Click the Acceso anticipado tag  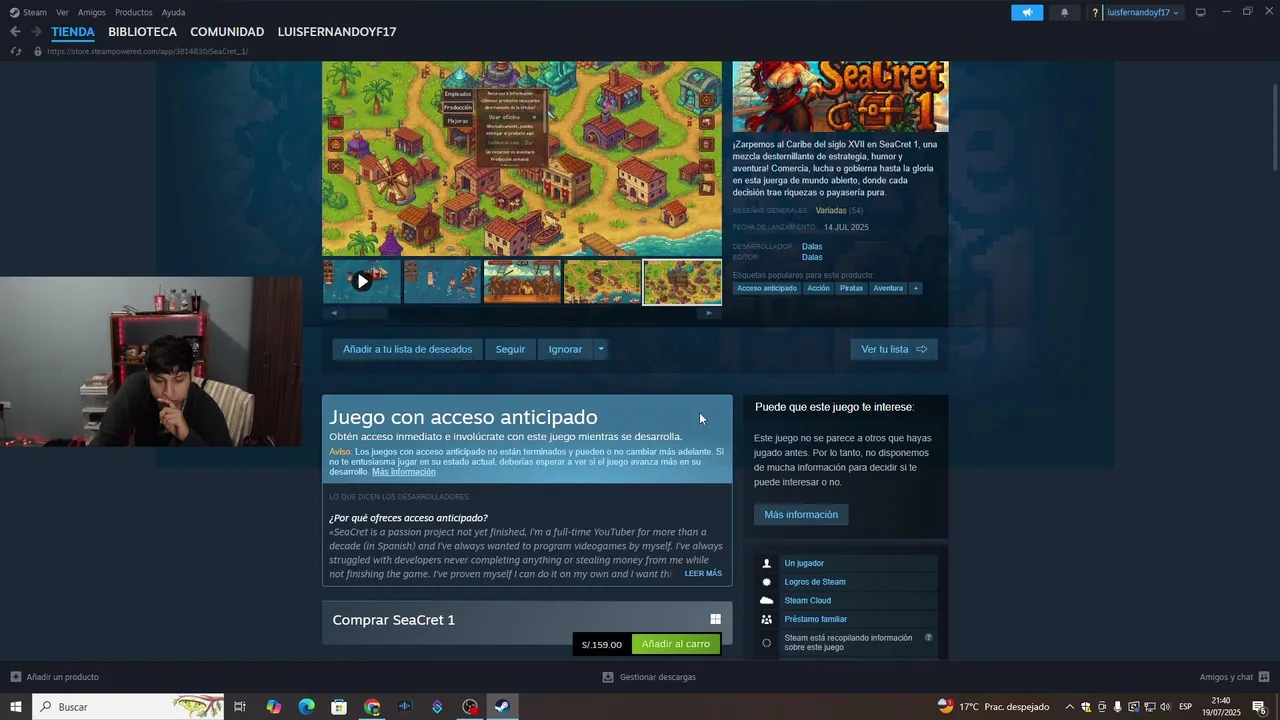[767, 288]
